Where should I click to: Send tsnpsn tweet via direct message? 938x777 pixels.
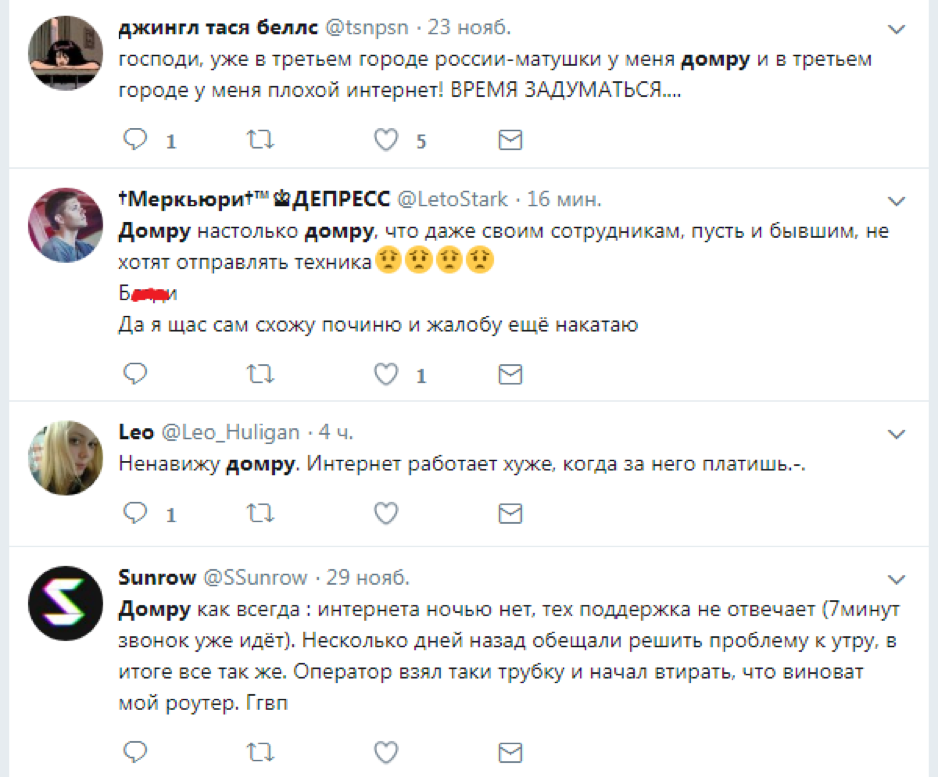point(510,140)
